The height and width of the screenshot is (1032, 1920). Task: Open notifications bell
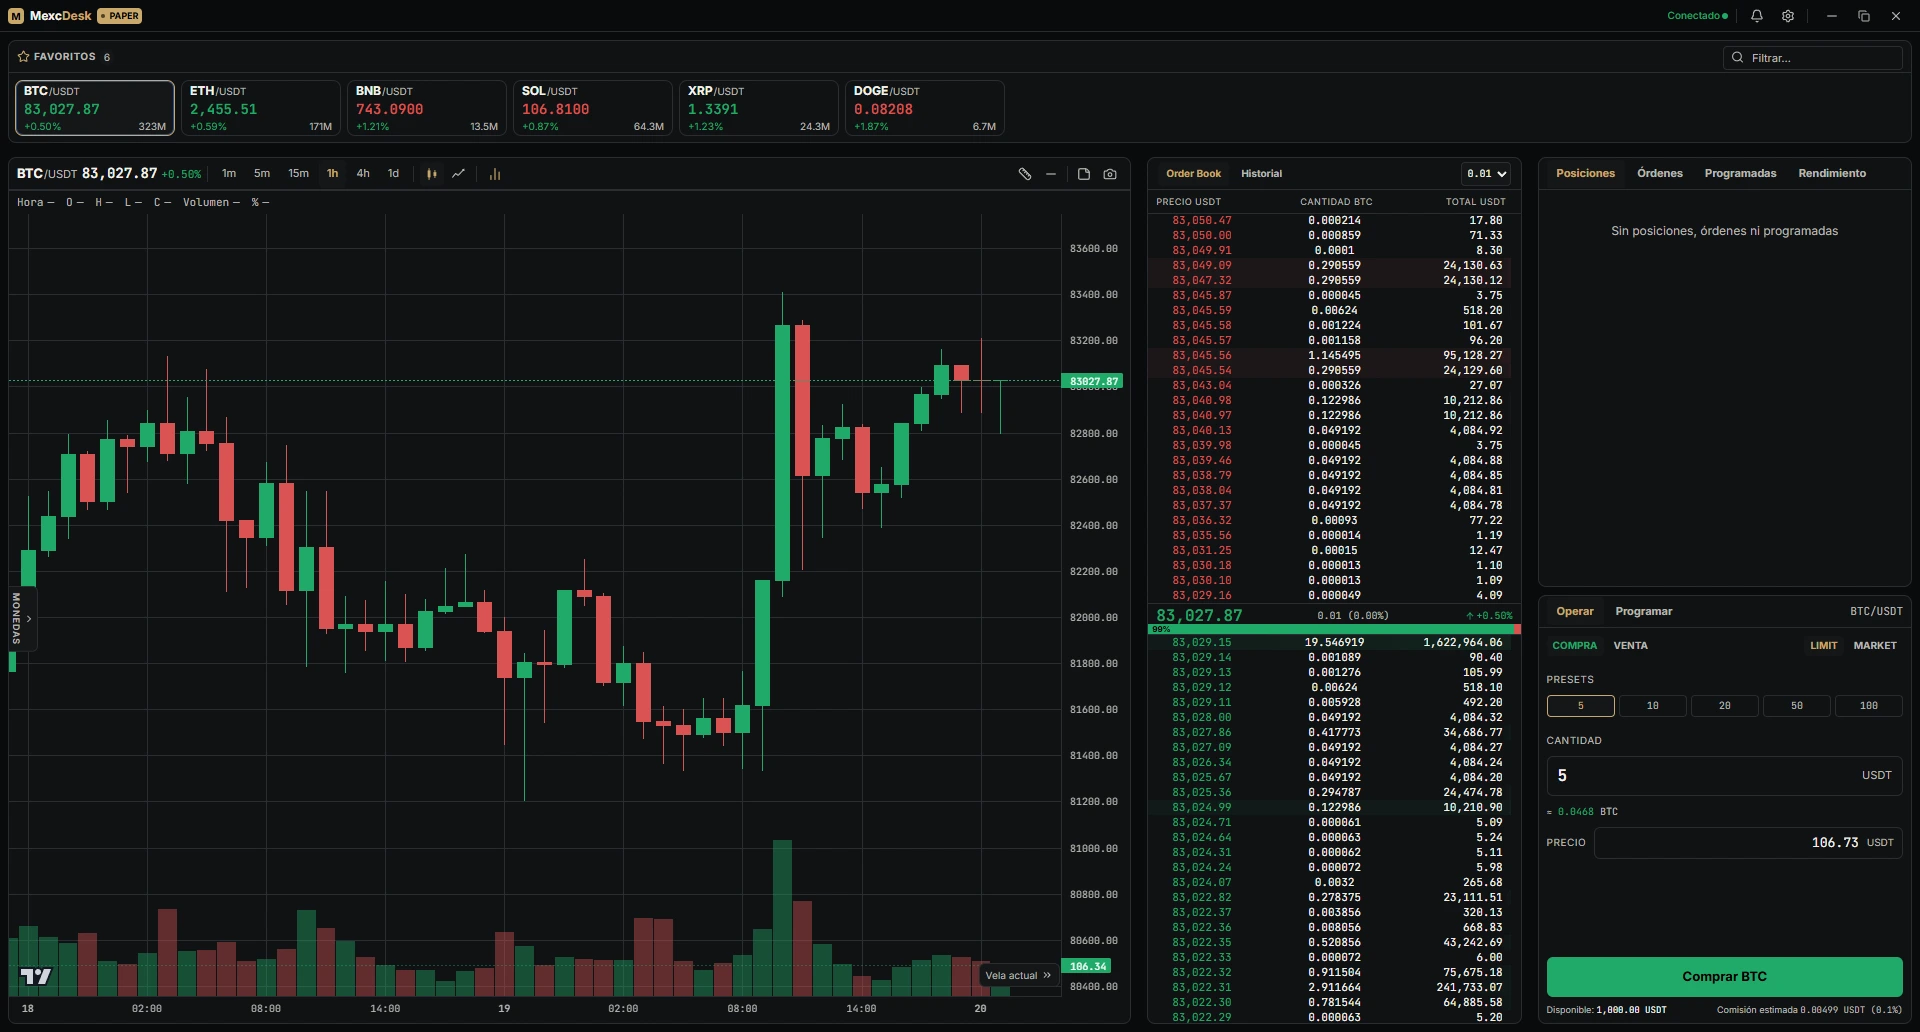click(x=1757, y=16)
